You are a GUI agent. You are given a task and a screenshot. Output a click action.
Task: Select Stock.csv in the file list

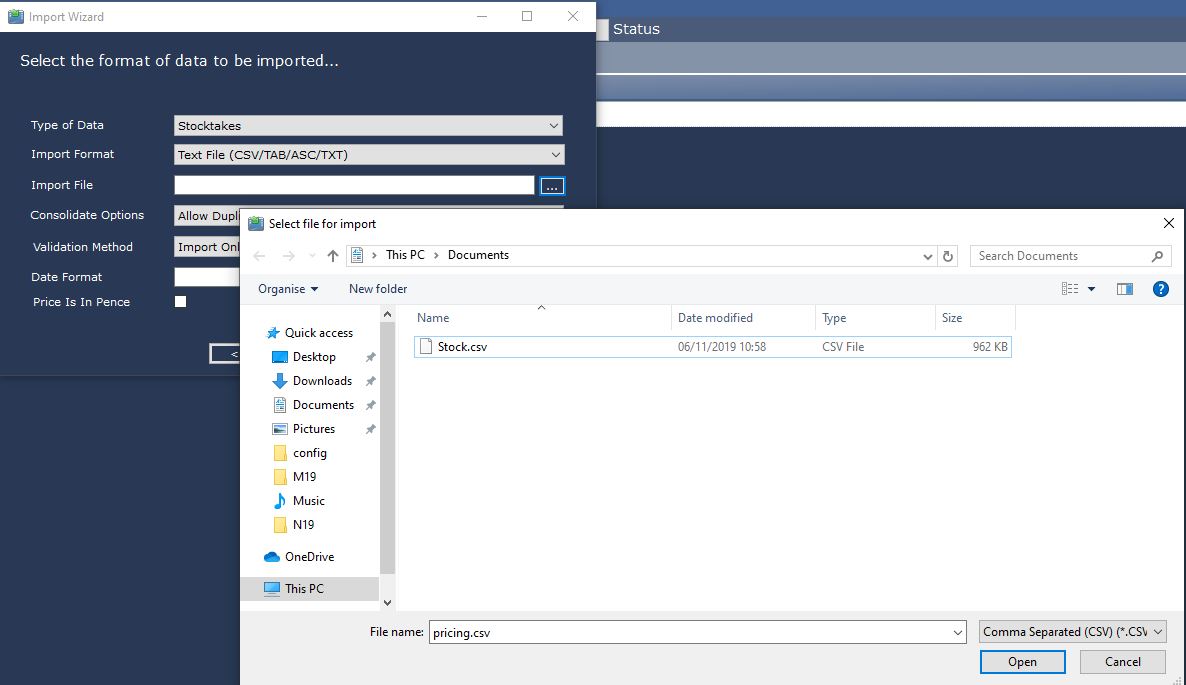pyautogui.click(x=713, y=346)
